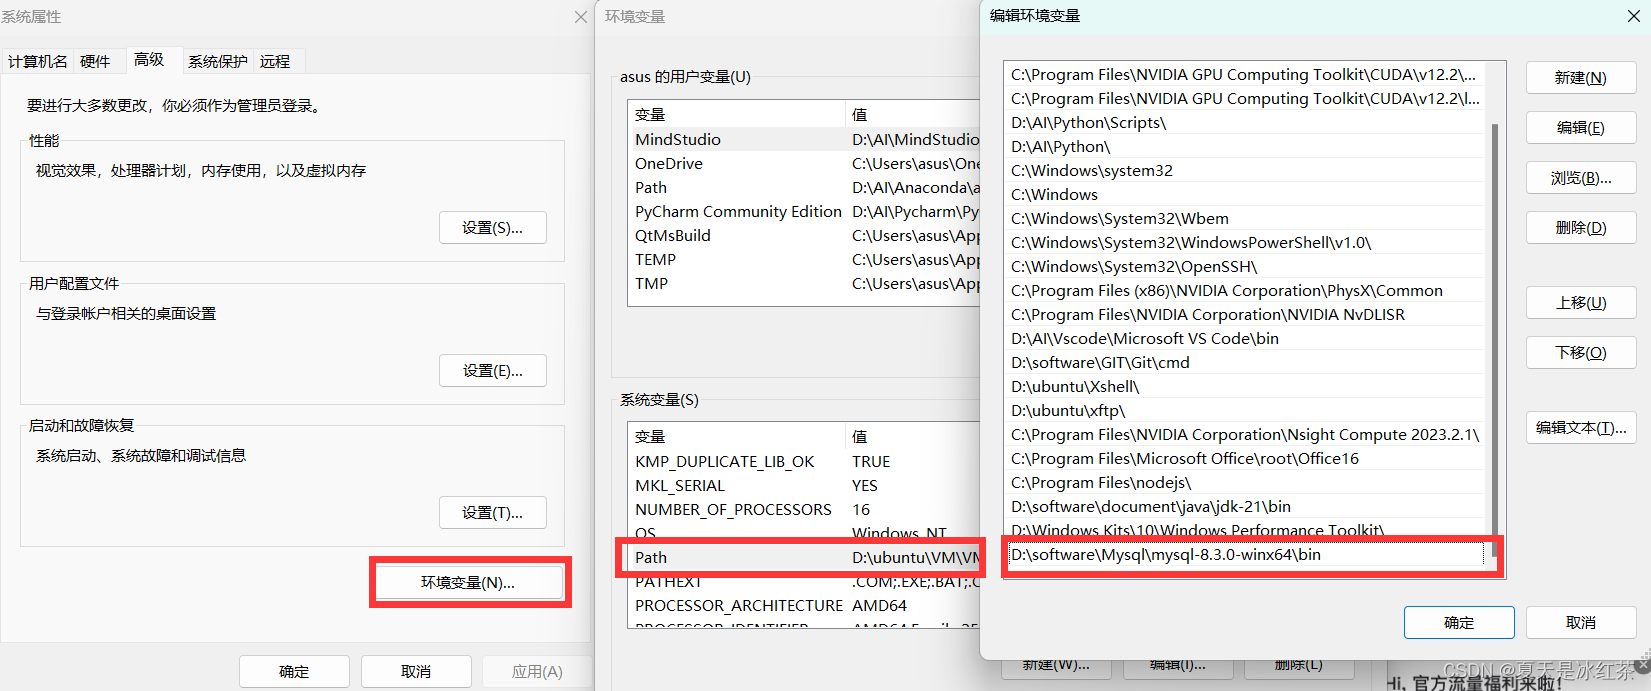Select D:\ubuntu\Xshell\ path entry
The image size is (1651, 691).
[1246, 386]
